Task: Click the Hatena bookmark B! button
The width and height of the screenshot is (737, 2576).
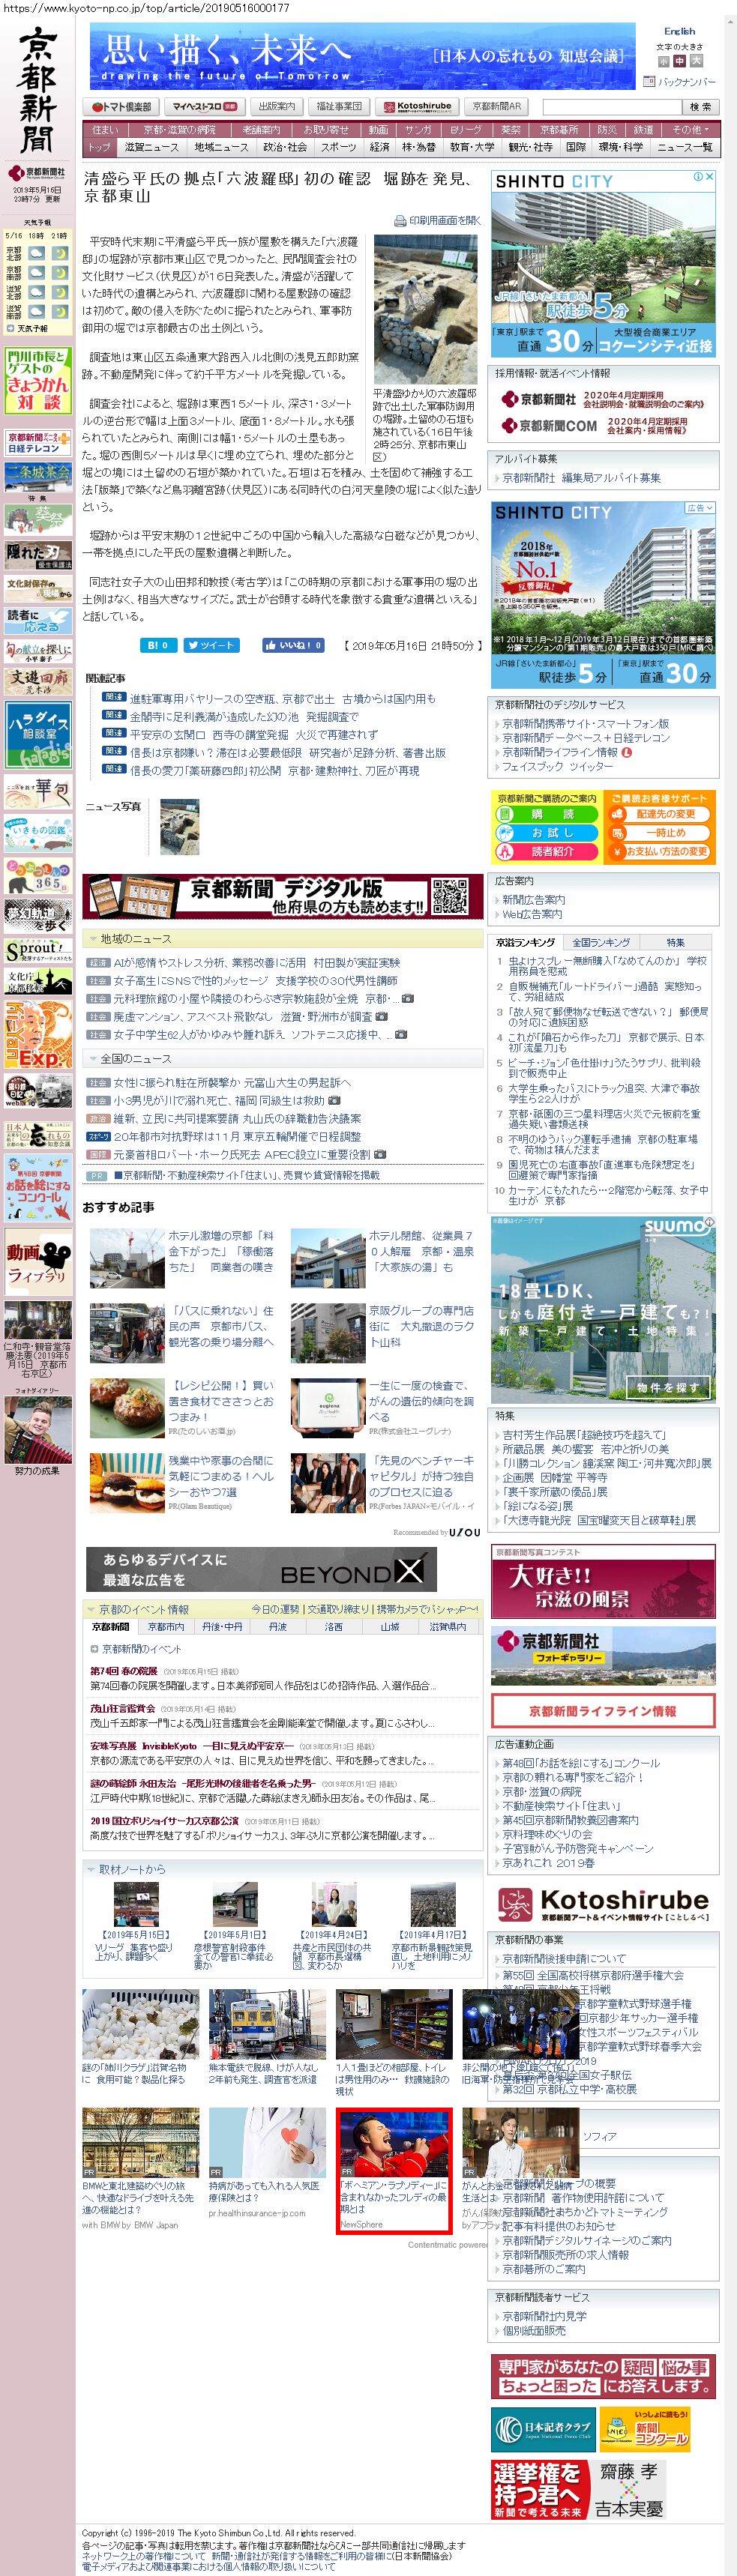Action: coord(158,645)
